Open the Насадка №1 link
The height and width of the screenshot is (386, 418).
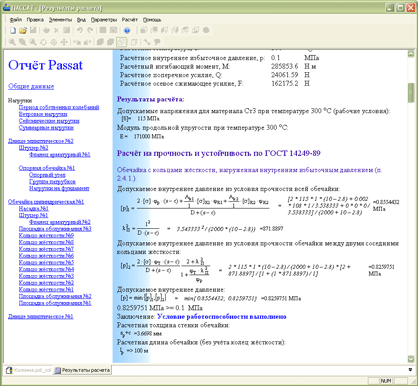point(34,208)
